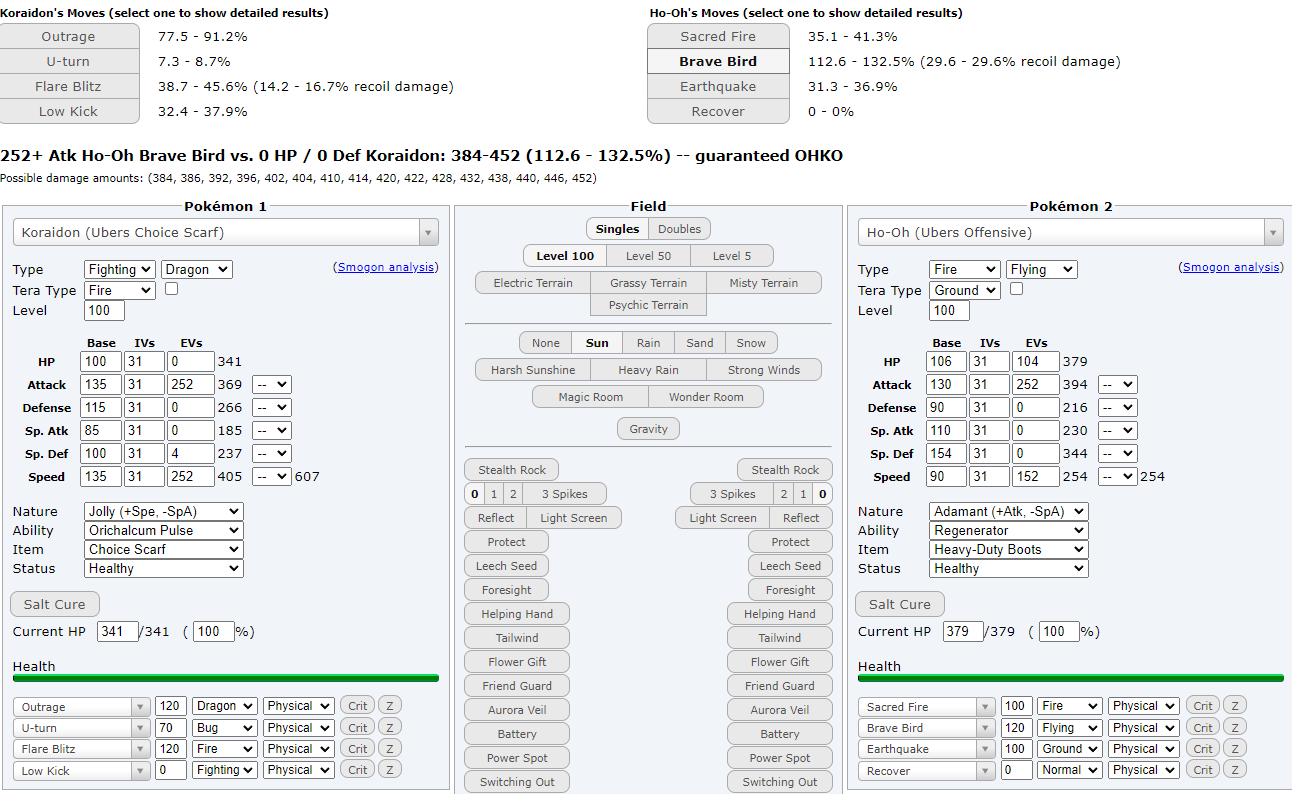The width and height of the screenshot is (1292, 794).
Task: Open Ho-Oh's Item dropdown showing Heavy-Duty Boots
Action: (1009, 549)
